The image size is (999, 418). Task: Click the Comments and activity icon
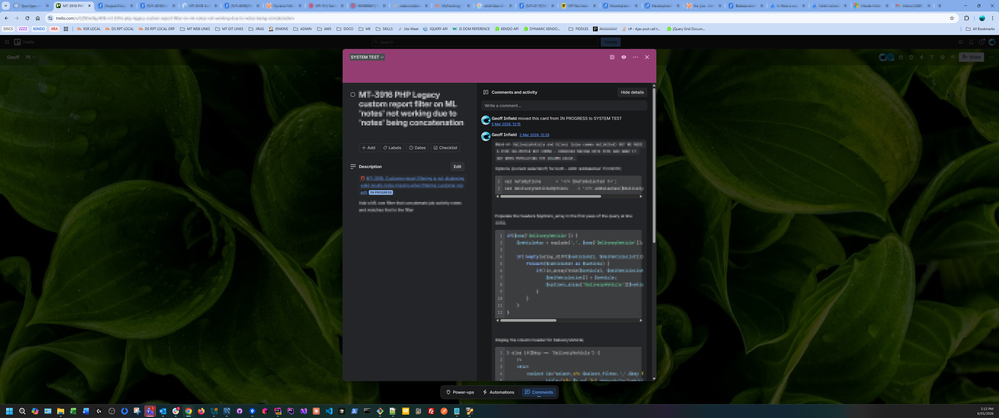(x=485, y=92)
